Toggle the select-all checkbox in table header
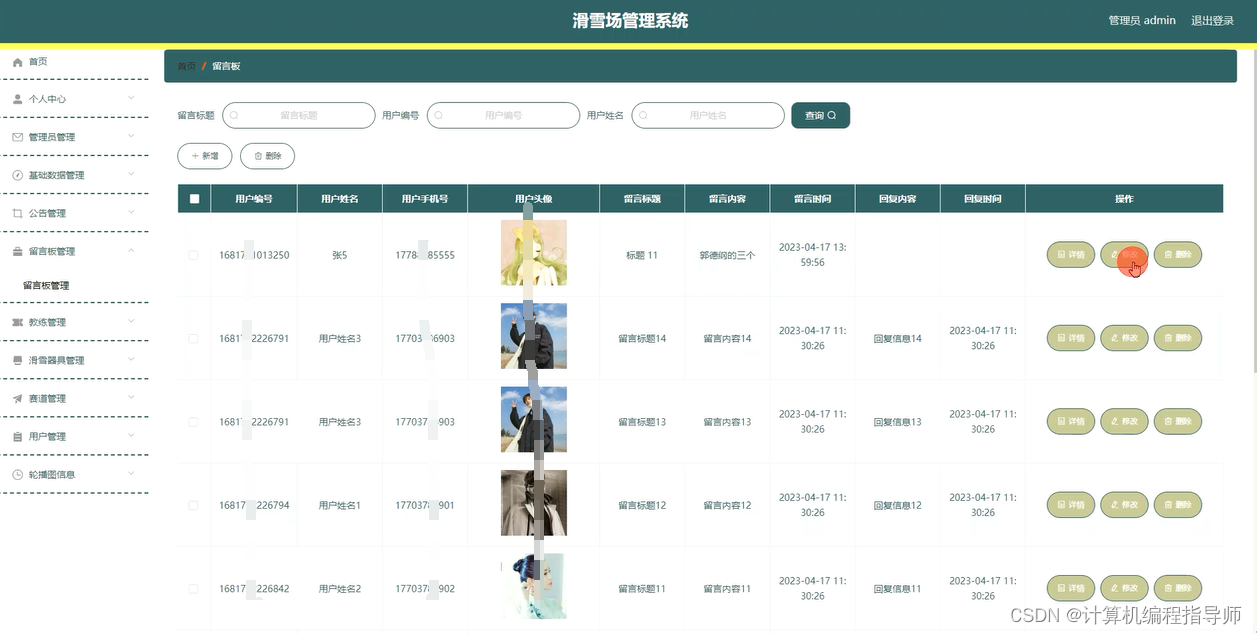The image size is (1257, 634). (x=193, y=198)
